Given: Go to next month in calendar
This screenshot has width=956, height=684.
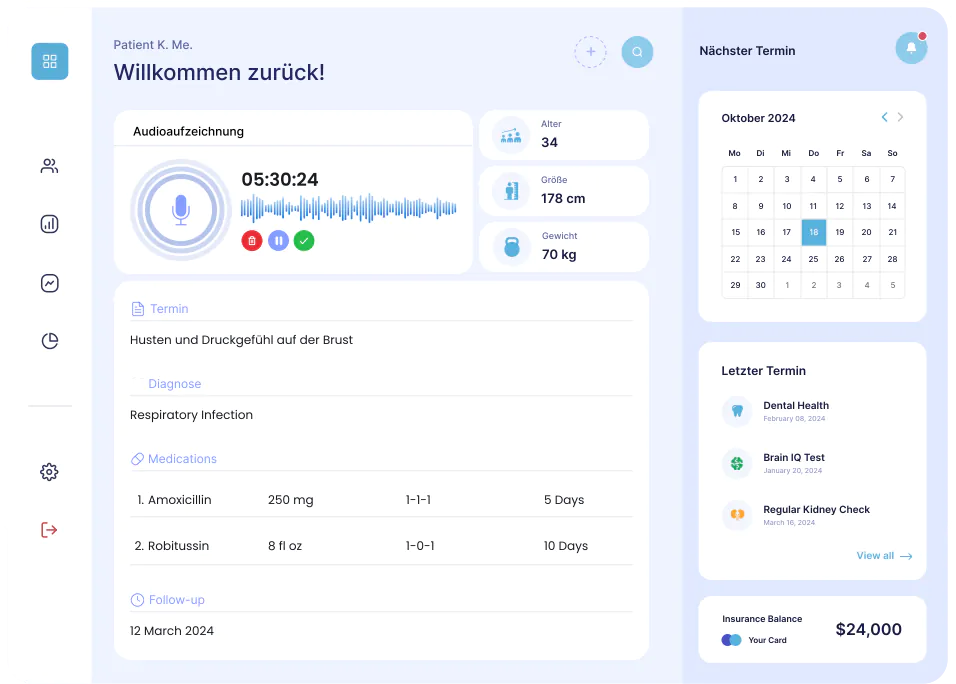Looking at the screenshot, I should [900, 118].
